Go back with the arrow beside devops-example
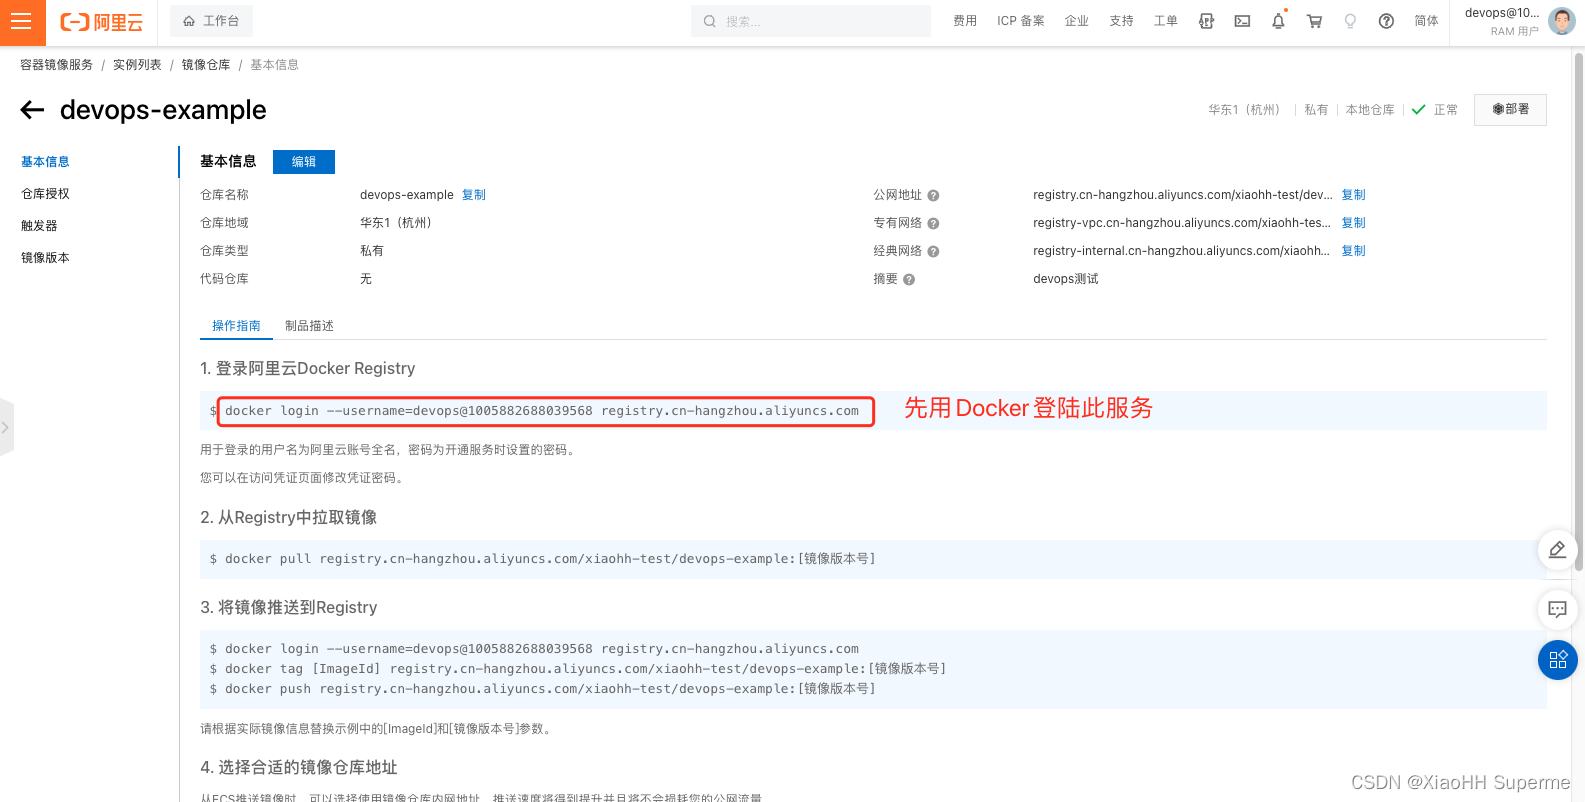 (x=33, y=110)
